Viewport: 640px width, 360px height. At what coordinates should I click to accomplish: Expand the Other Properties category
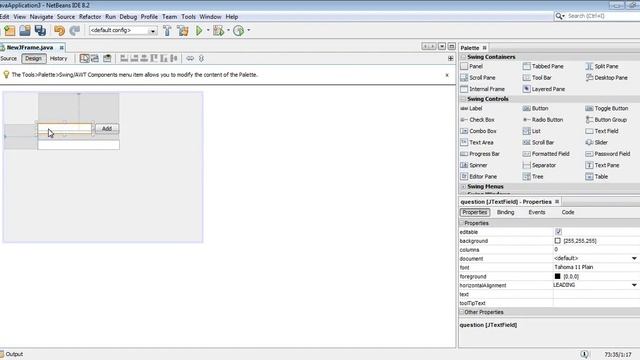pyautogui.click(x=462, y=312)
